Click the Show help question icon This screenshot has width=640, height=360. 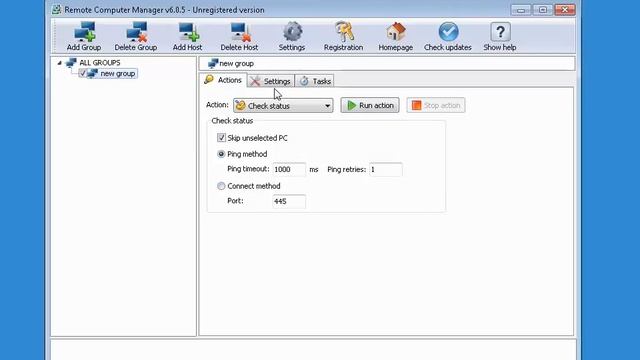(x=500, y=32)
